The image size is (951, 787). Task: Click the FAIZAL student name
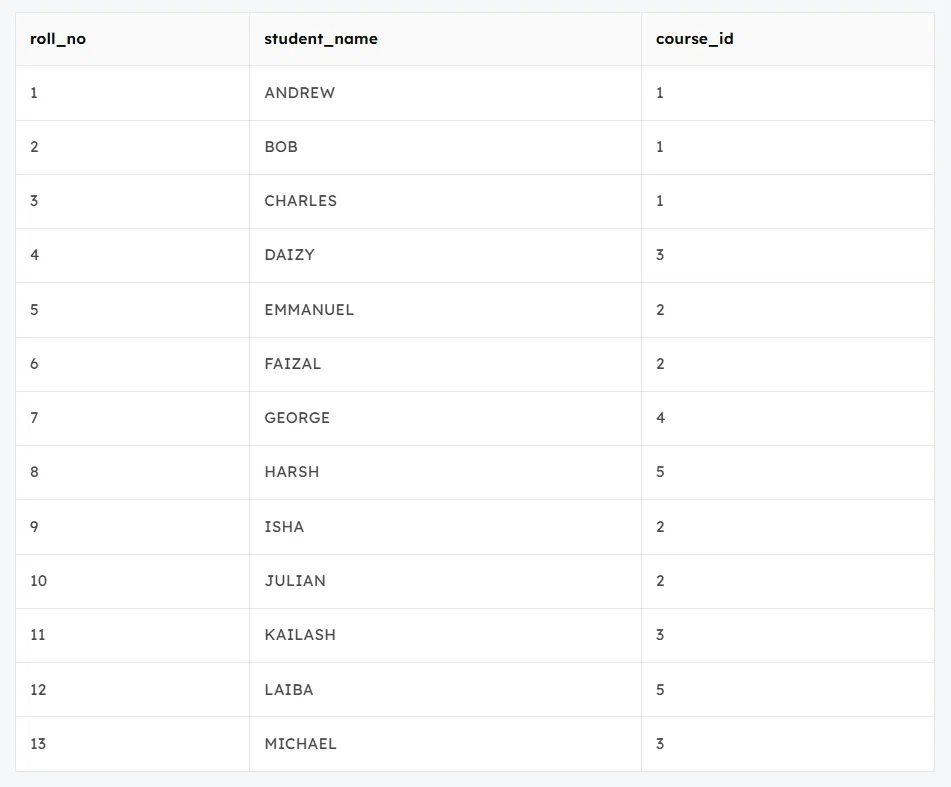click(293, 364)
